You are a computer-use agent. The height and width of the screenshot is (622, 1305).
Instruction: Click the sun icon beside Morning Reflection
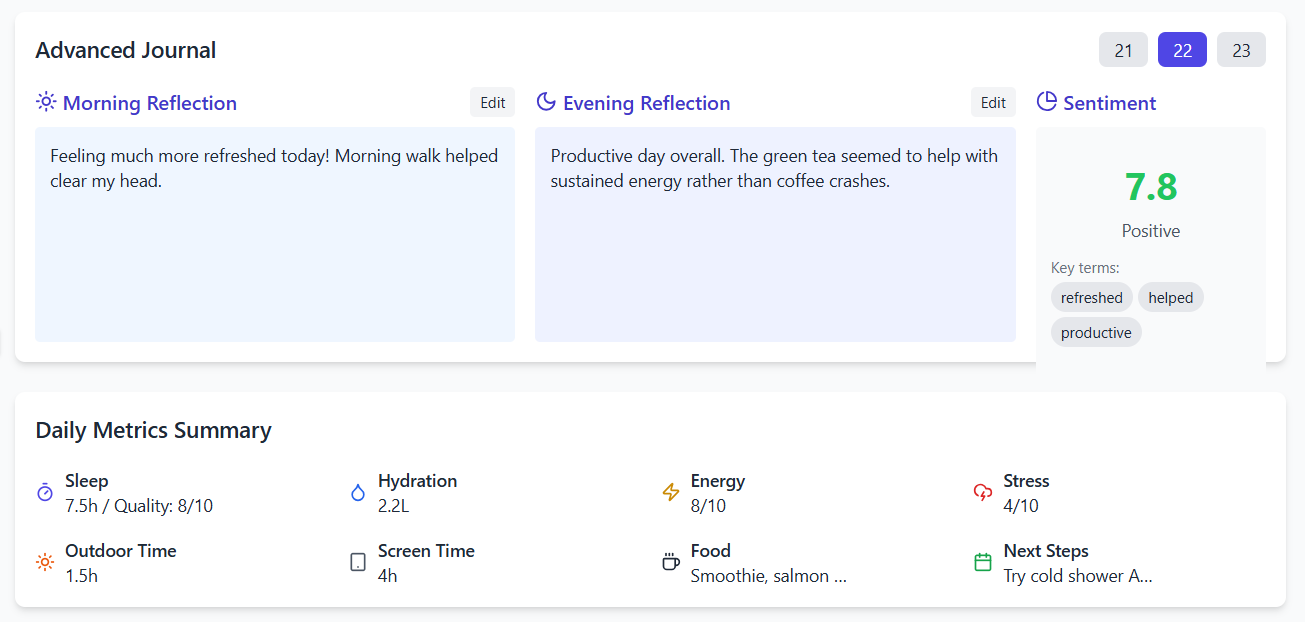click(x=46, y=102)
